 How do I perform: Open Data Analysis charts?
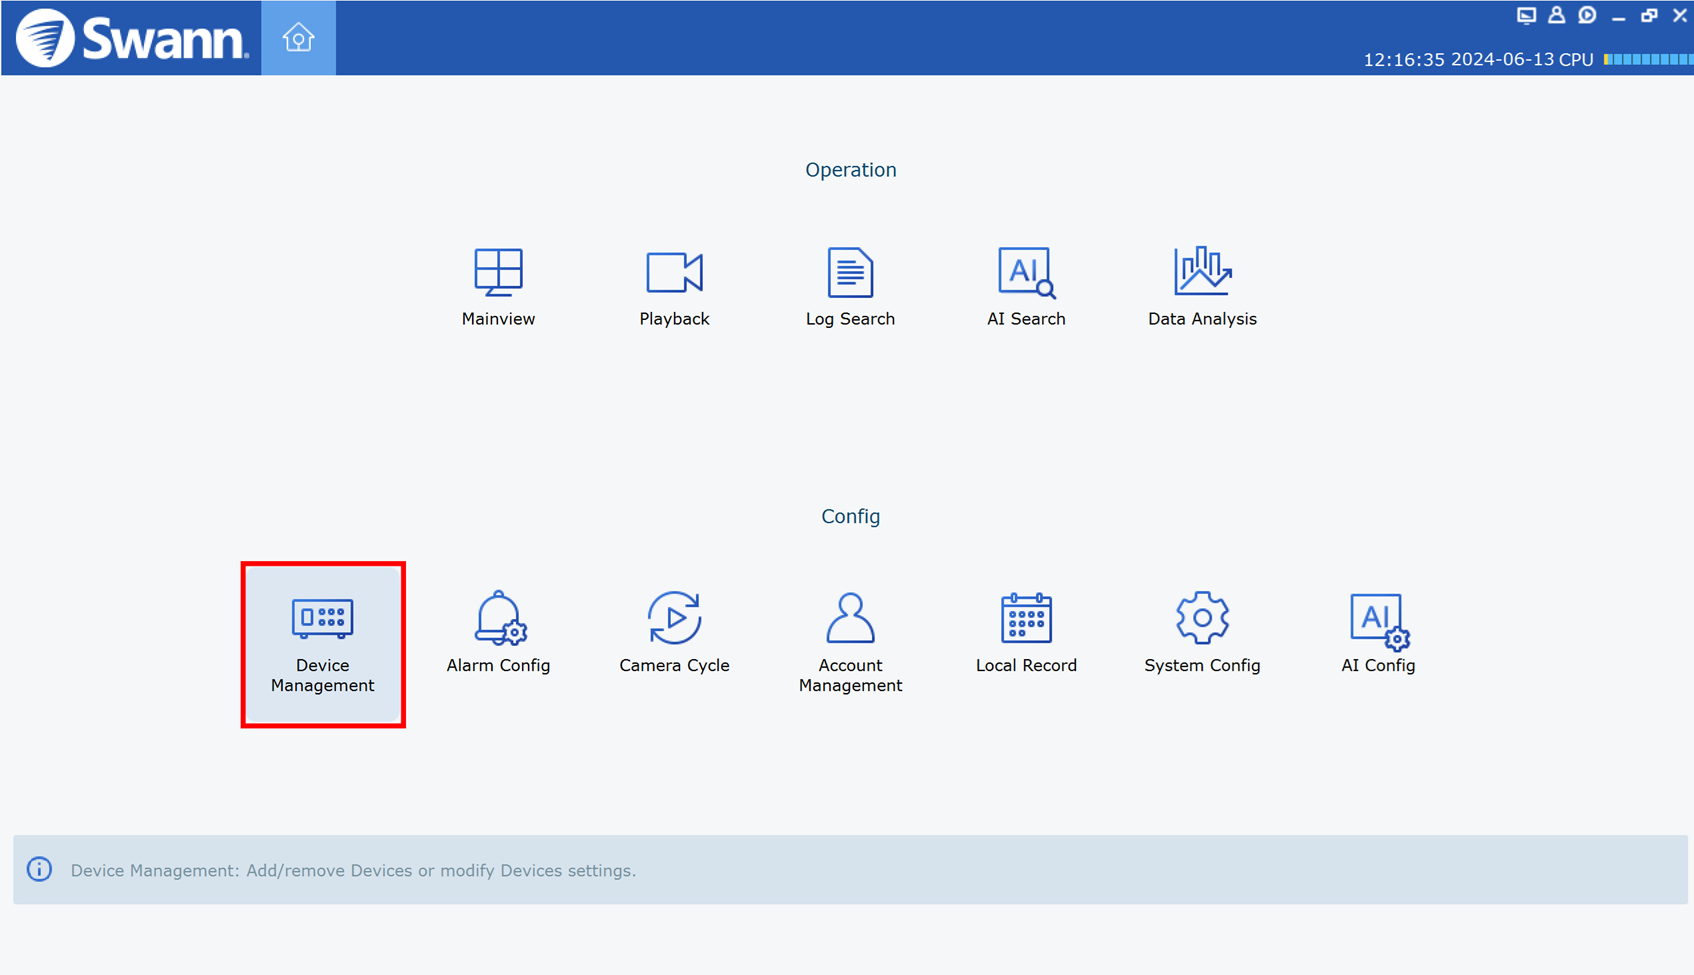tap(1202, 286)
